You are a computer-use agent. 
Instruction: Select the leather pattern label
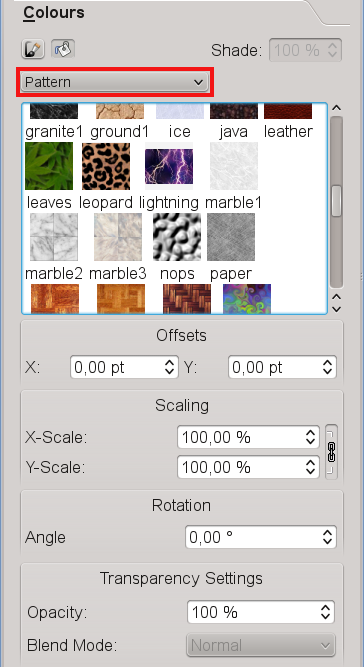tap(288, 131)
